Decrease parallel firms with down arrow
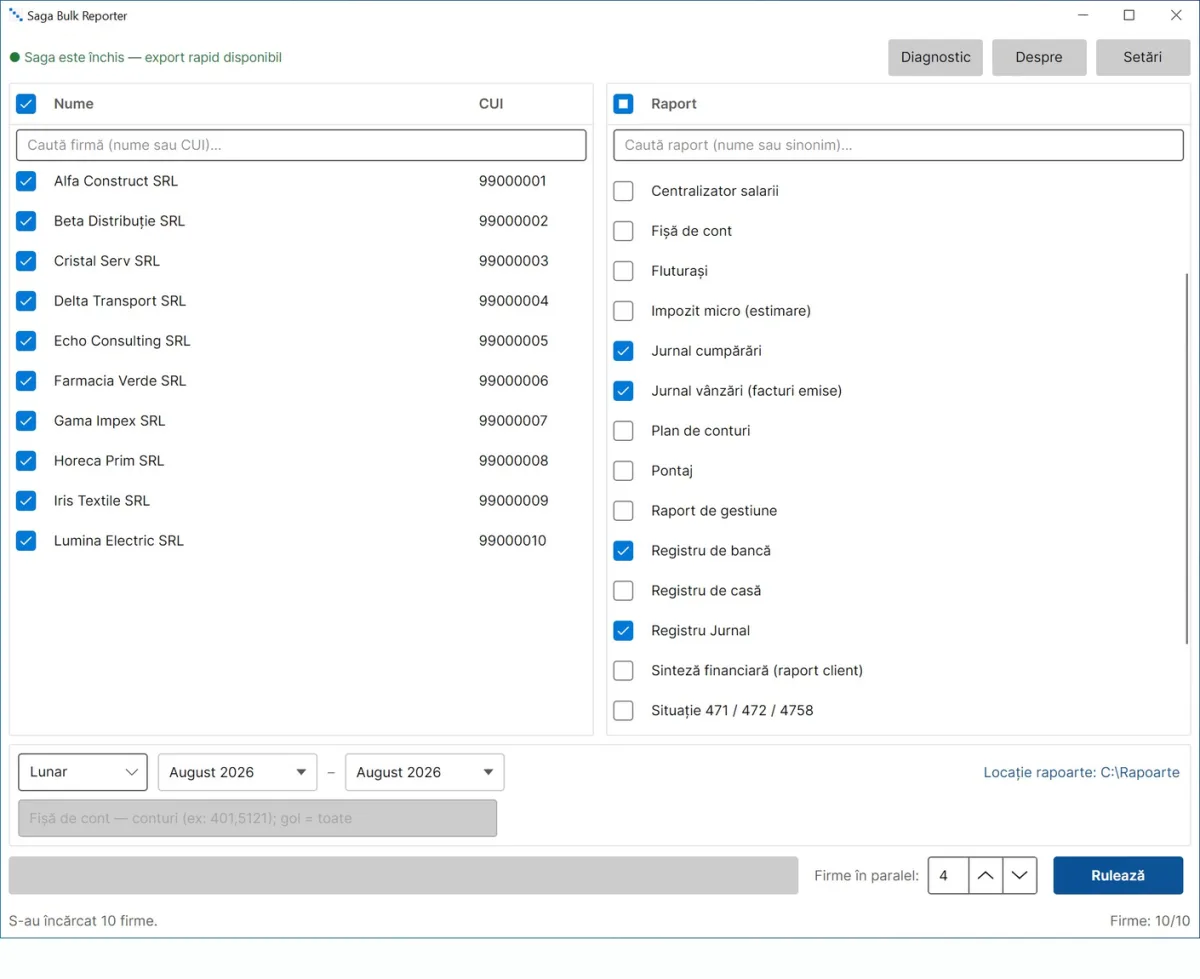 [1019, 875]
